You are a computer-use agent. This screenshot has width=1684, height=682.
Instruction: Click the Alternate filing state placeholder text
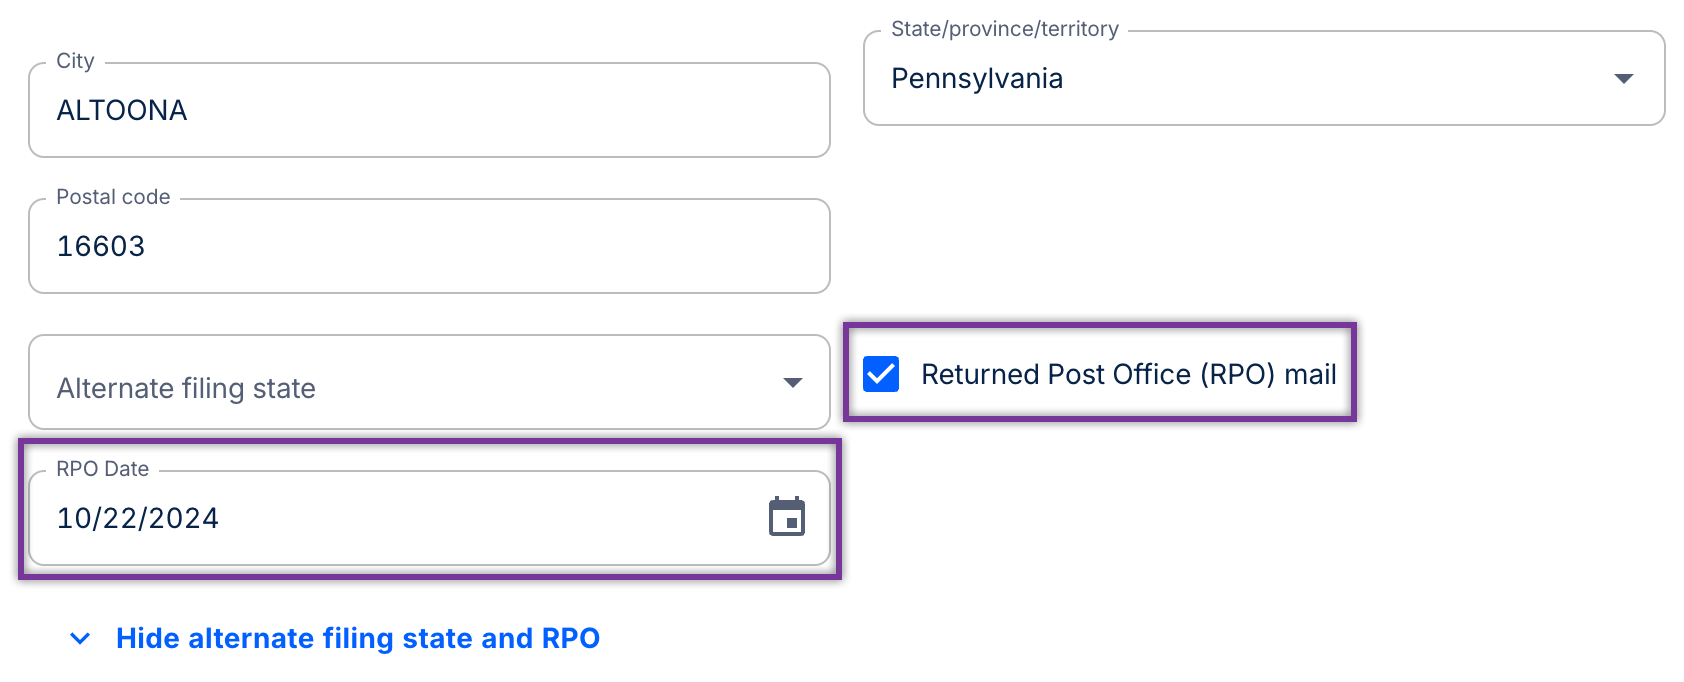click(x=186, y=388)
